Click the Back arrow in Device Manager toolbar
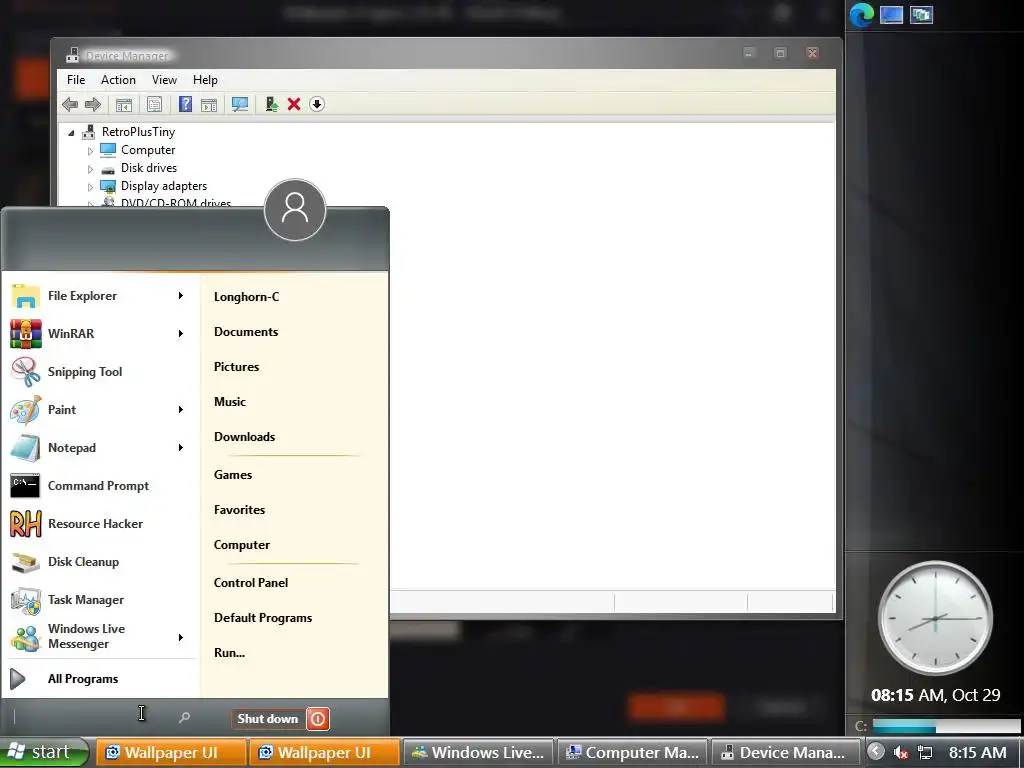Screen dimensions: 1024x768 (x=70, y=104)
